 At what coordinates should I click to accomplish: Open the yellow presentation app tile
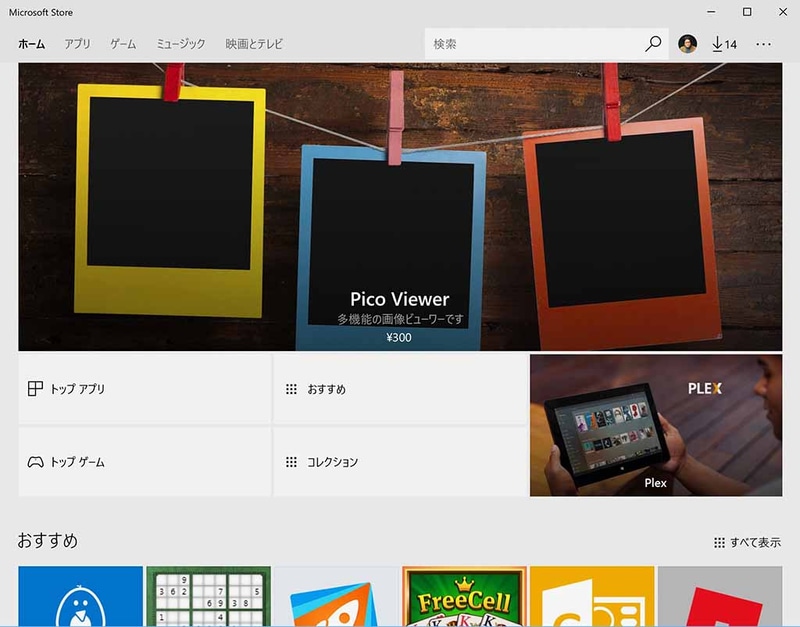click(592, 596)
